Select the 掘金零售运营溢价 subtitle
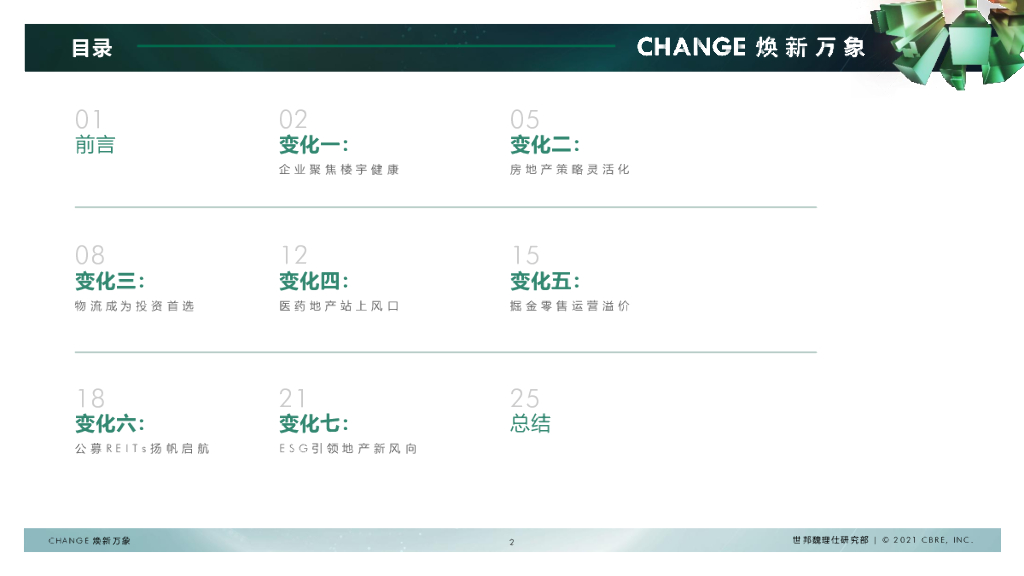 570,306
